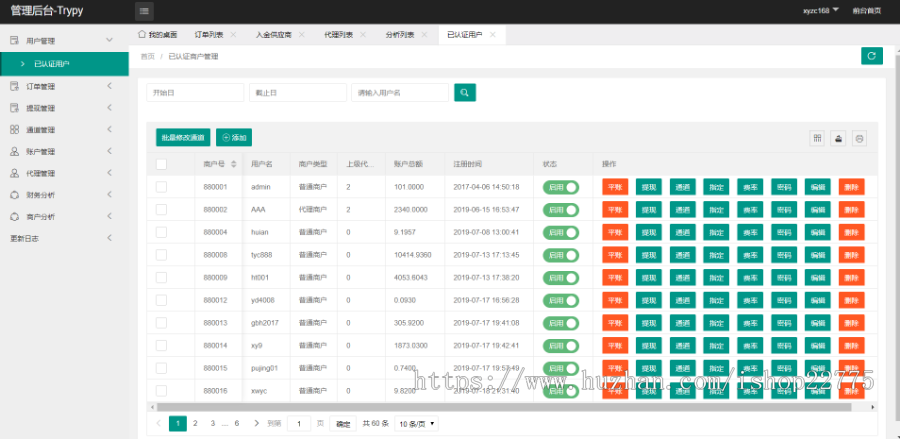900x439 pixels.
Task: Disable the 启用 switch for huian
Action: pos(561,232)
